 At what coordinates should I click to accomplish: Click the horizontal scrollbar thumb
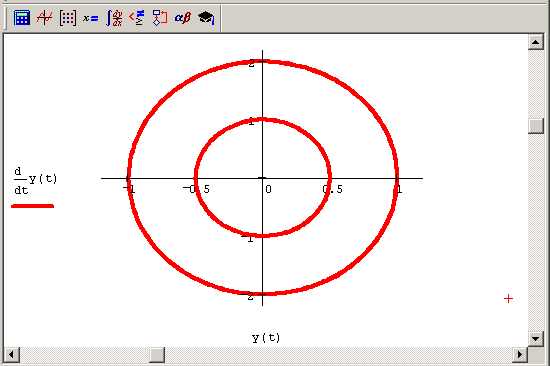coord(157,354)
